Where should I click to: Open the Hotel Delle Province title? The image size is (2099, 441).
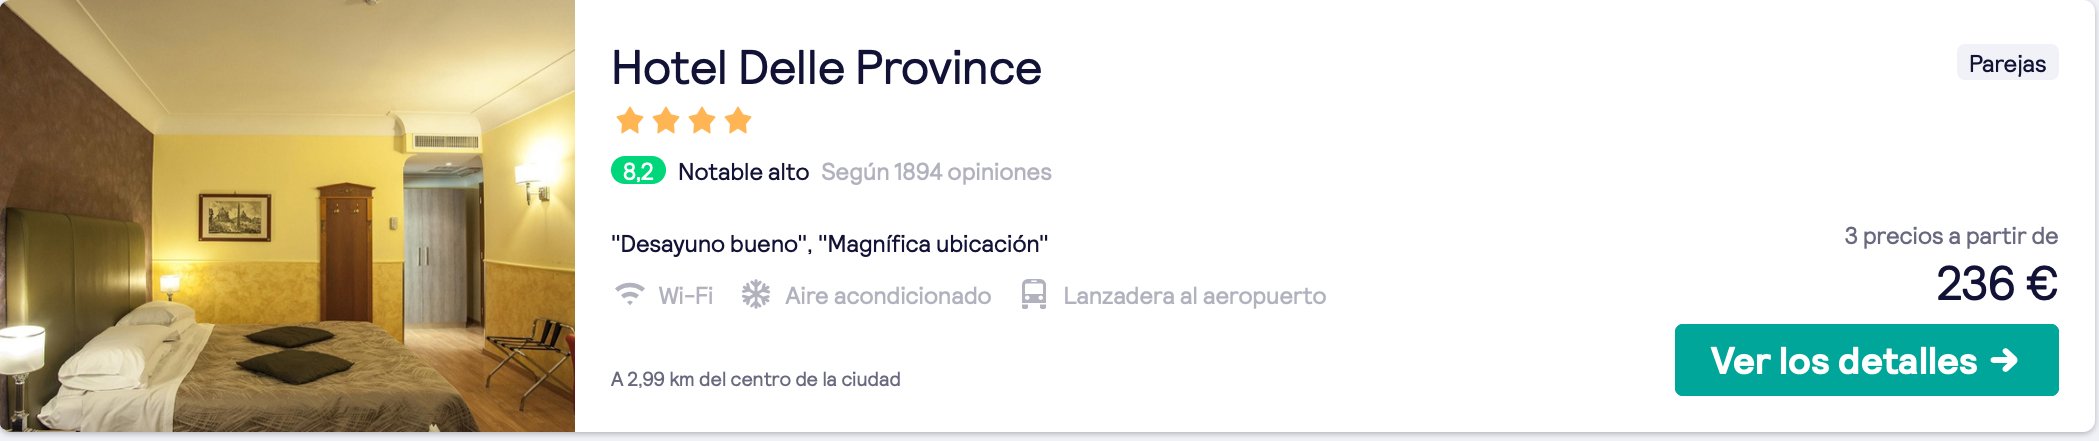826,68
